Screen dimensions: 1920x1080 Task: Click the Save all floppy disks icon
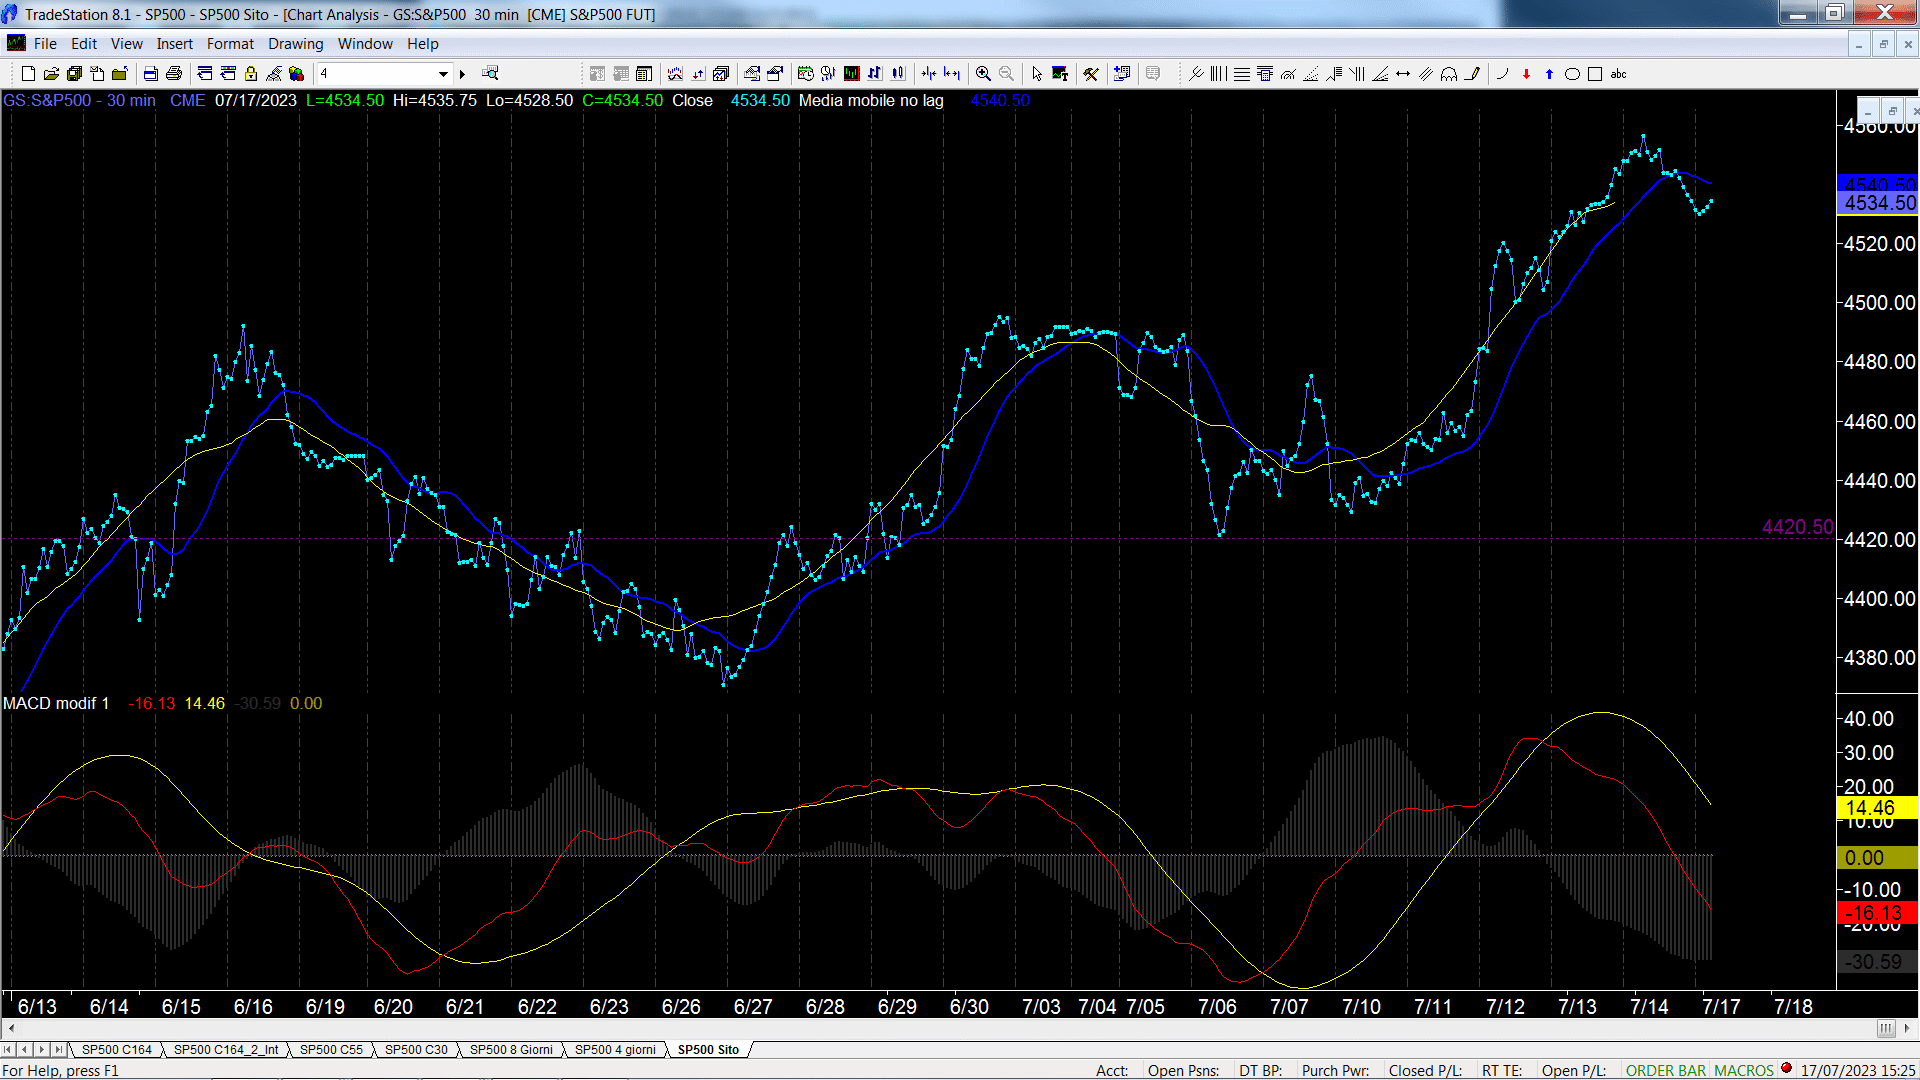coord(74,74)
